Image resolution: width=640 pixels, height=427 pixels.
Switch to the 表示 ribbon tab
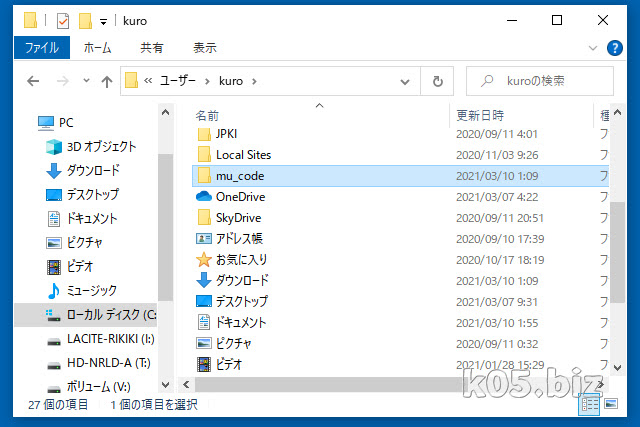click(x=204, y=48)
